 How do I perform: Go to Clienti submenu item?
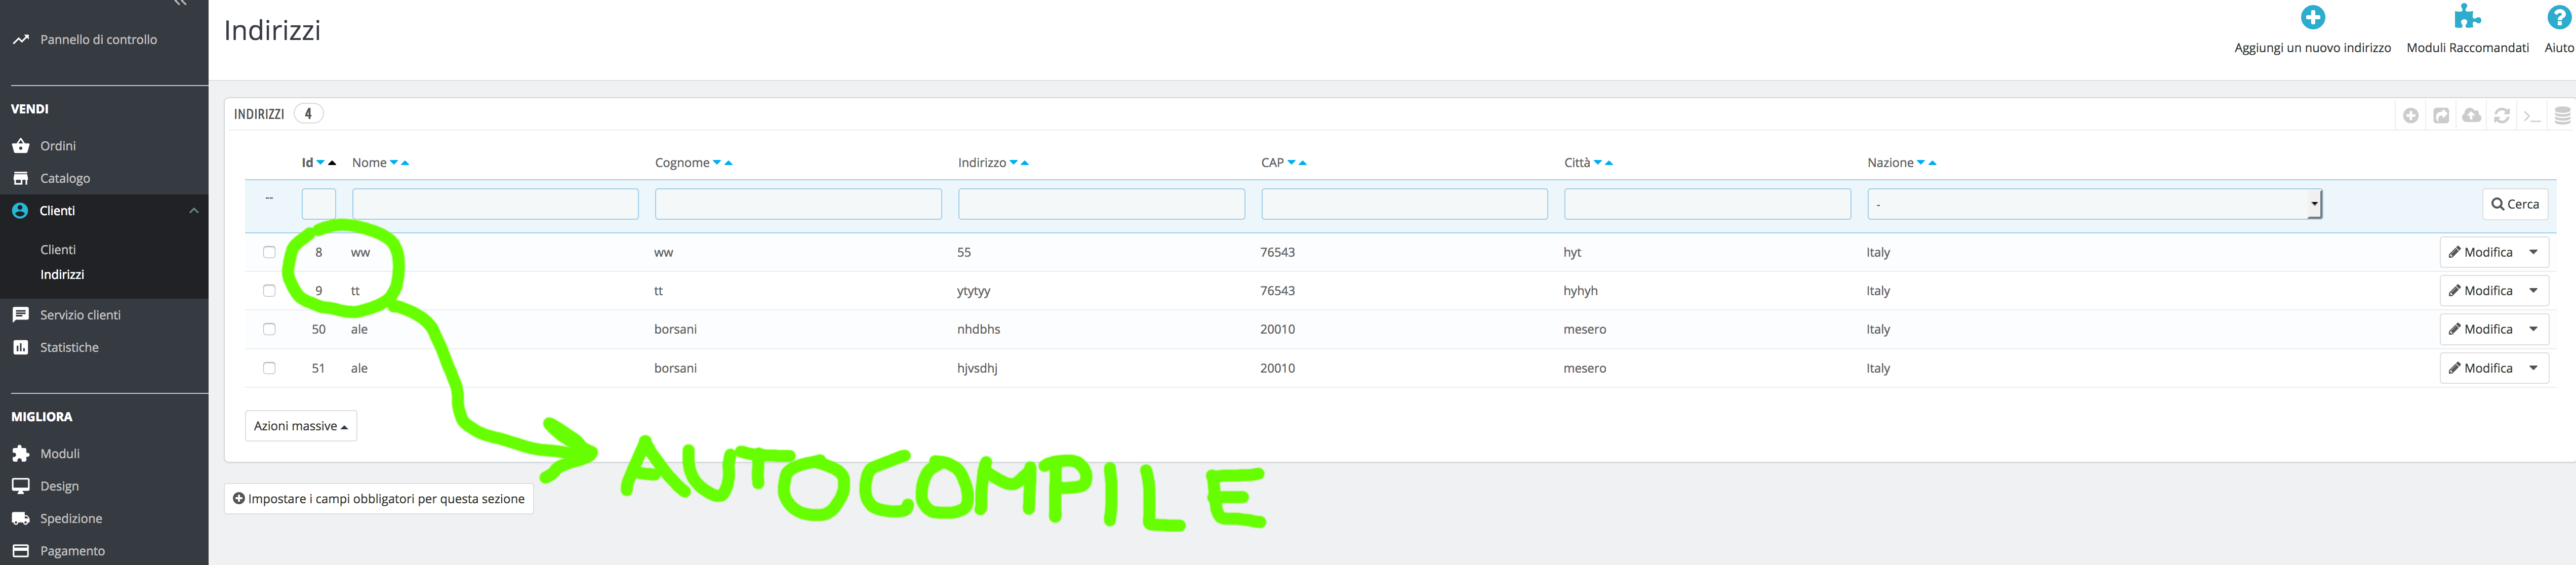(58, 250)
